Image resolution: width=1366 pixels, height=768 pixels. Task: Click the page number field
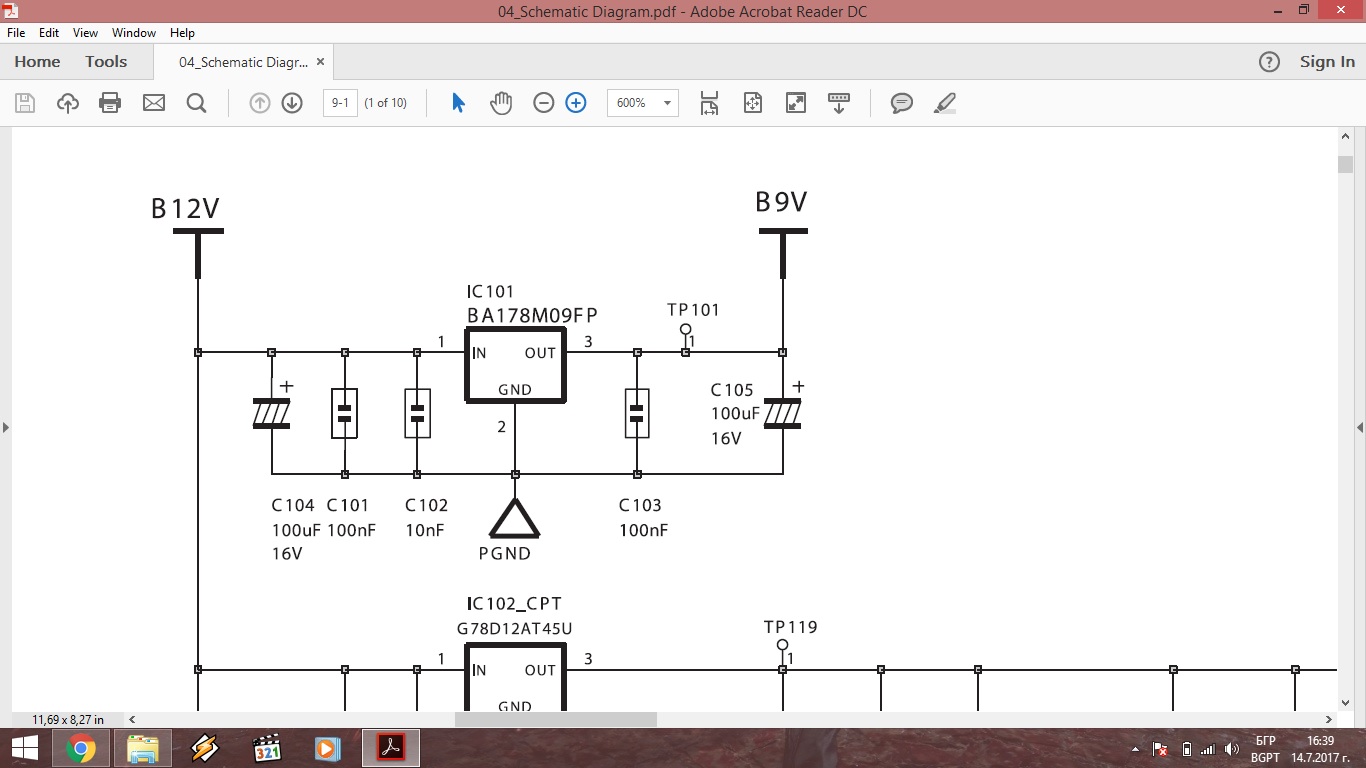340,103
